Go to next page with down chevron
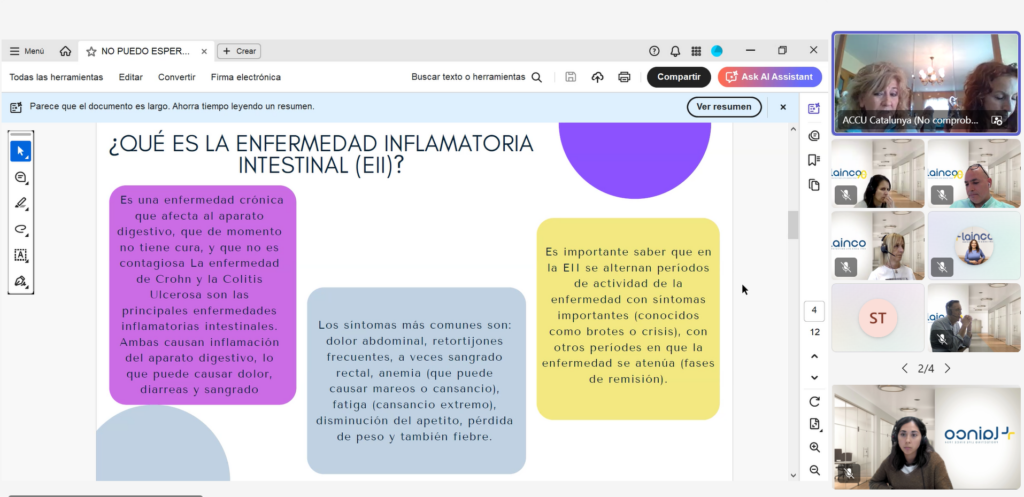The height and width of the screenshot is (497, 1024). click(814, 377)
